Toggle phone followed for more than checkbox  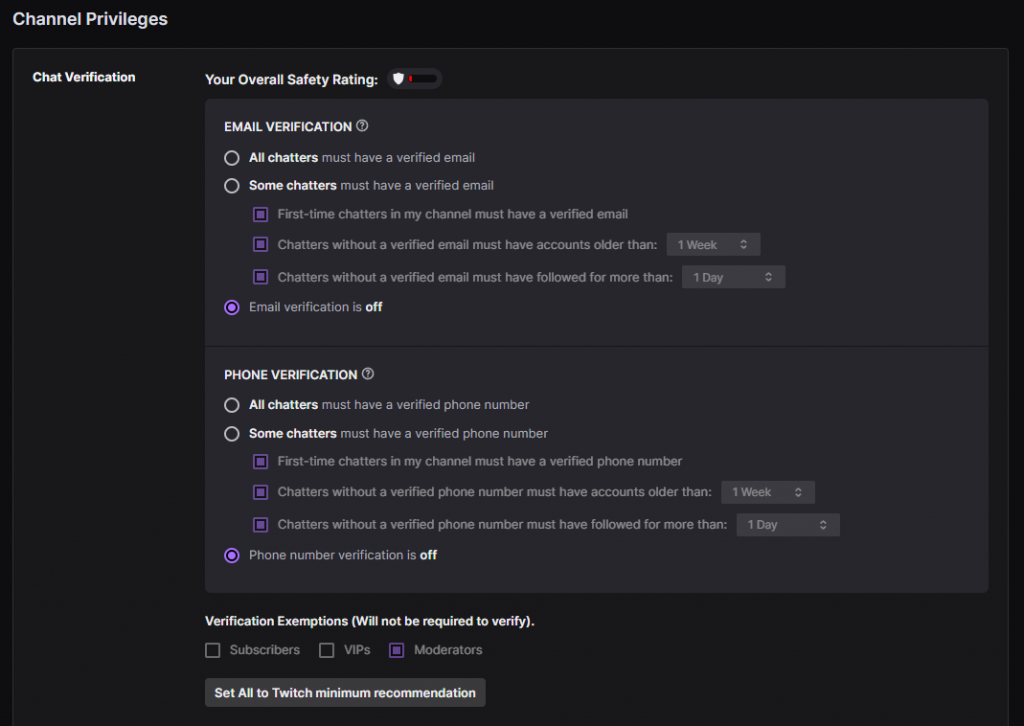click(261, 525)
